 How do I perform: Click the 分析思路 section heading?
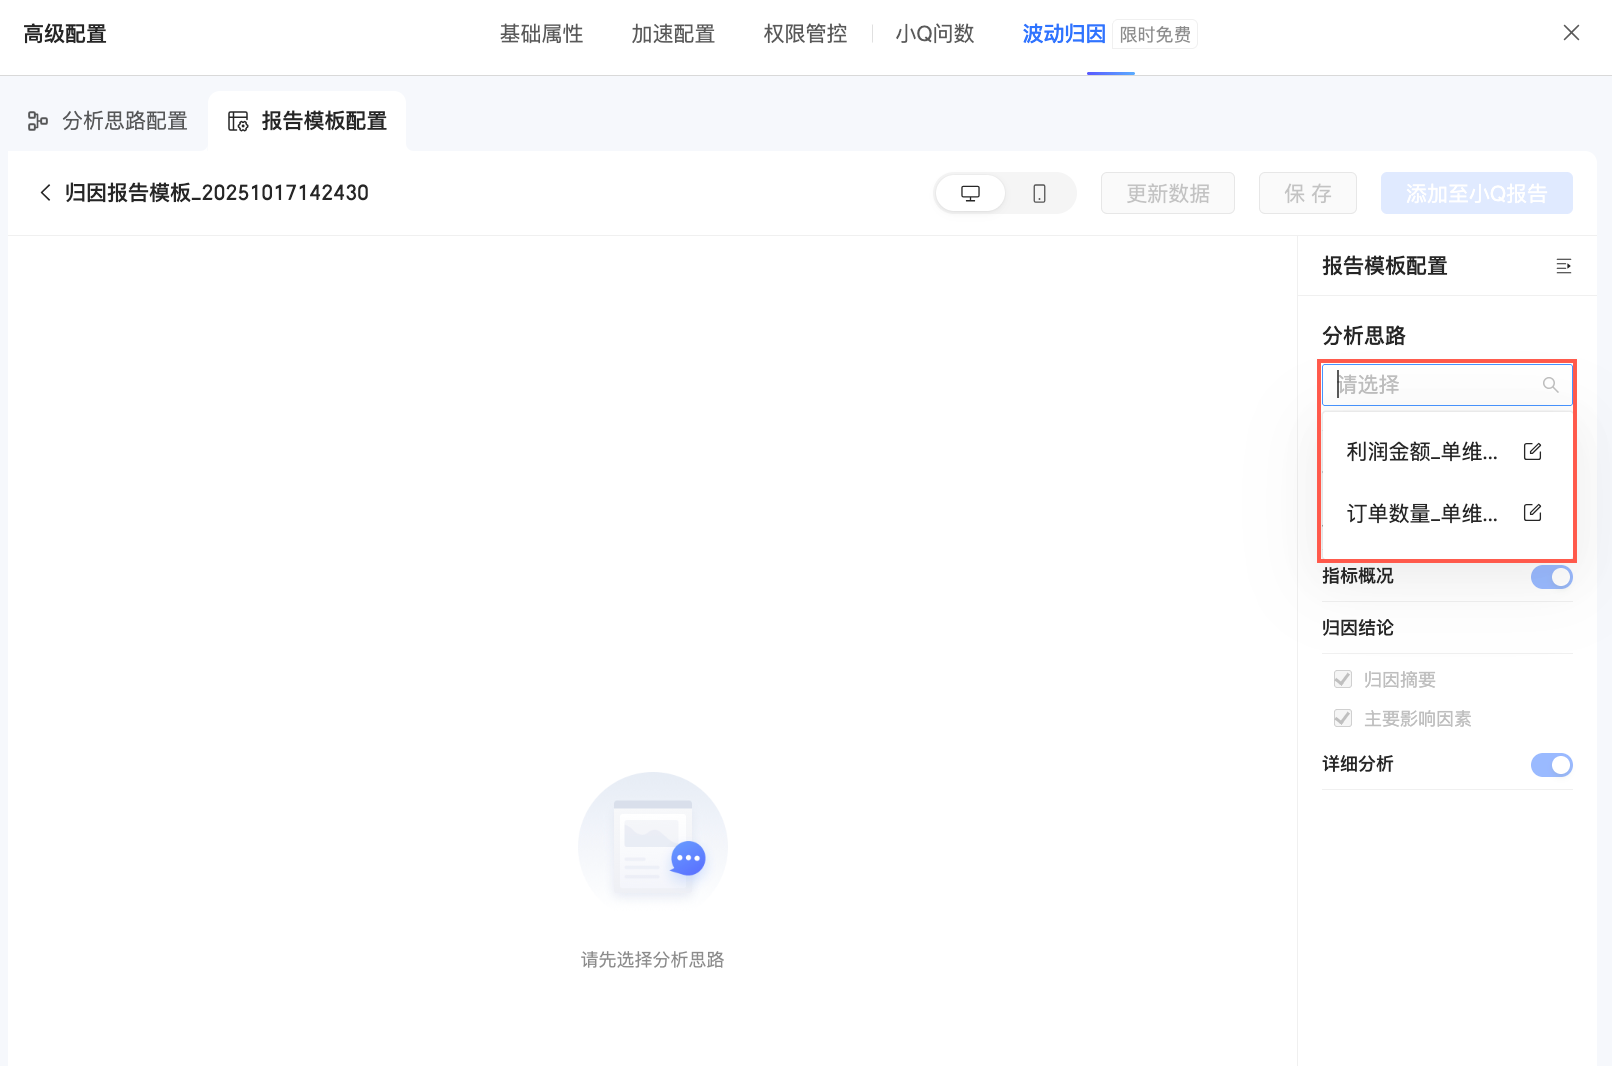(x=1364, y=336)
